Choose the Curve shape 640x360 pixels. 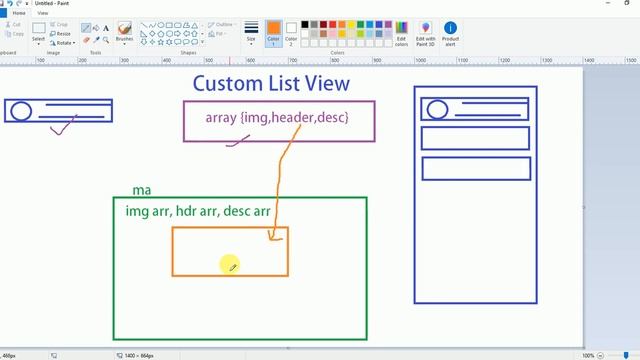click(152, 25)
